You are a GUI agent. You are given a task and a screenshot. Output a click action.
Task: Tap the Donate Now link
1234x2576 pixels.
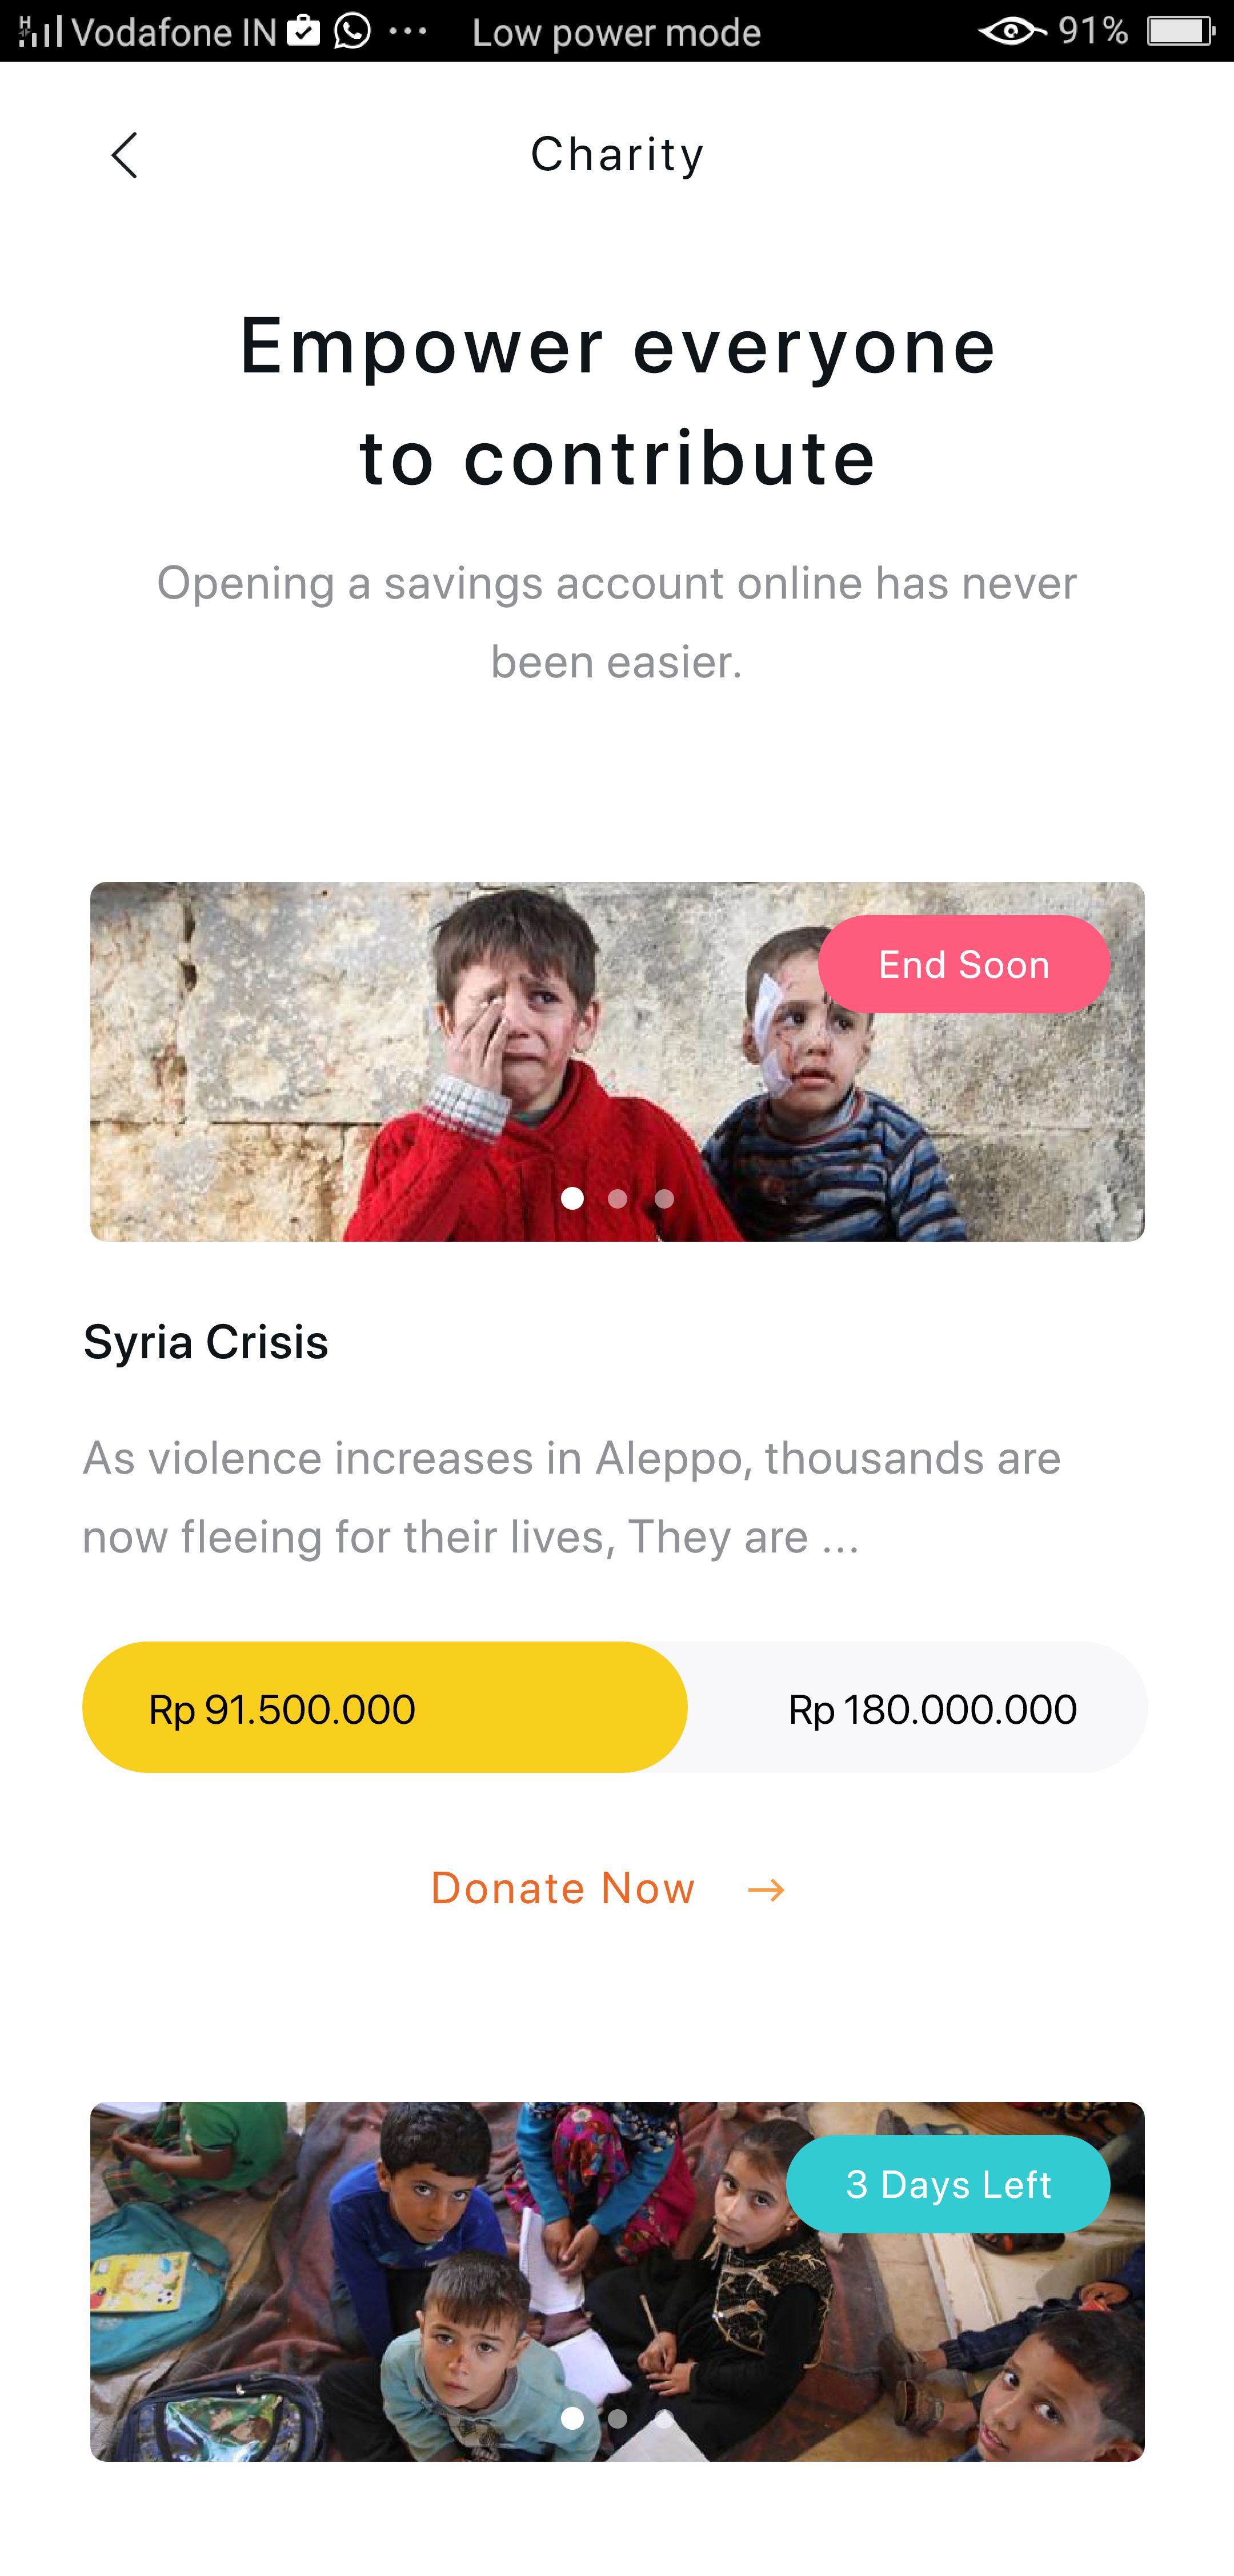[563, 1889]
